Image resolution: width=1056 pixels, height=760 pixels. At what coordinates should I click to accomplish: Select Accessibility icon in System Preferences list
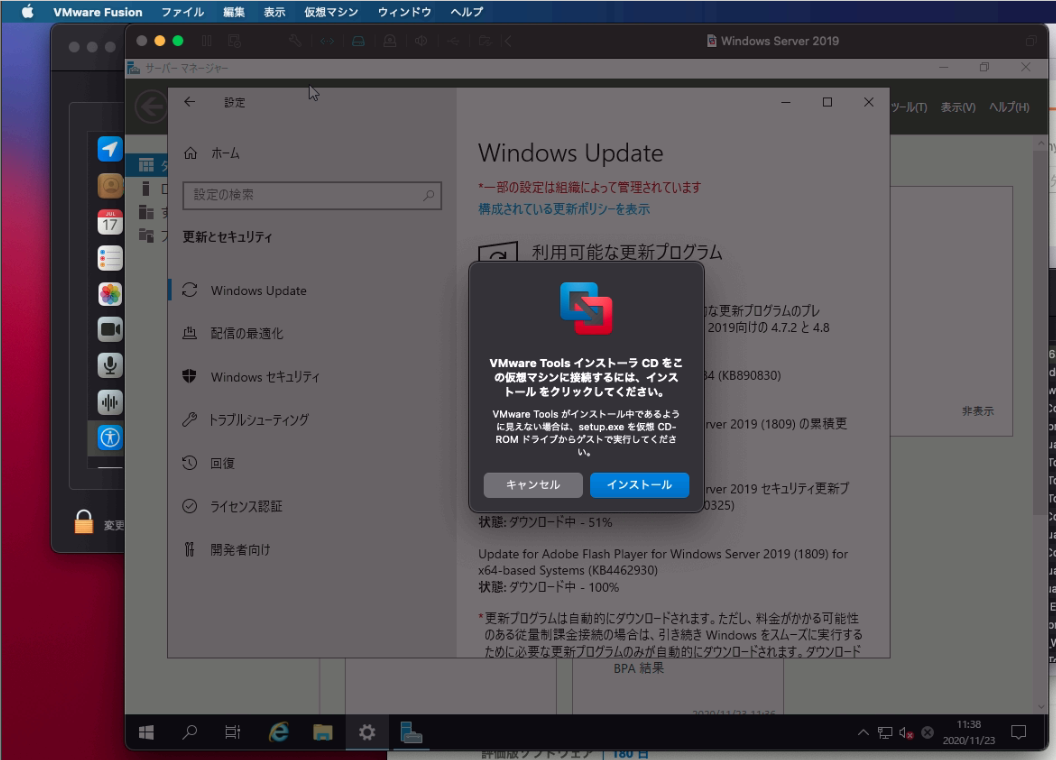(x=110, y=438)
